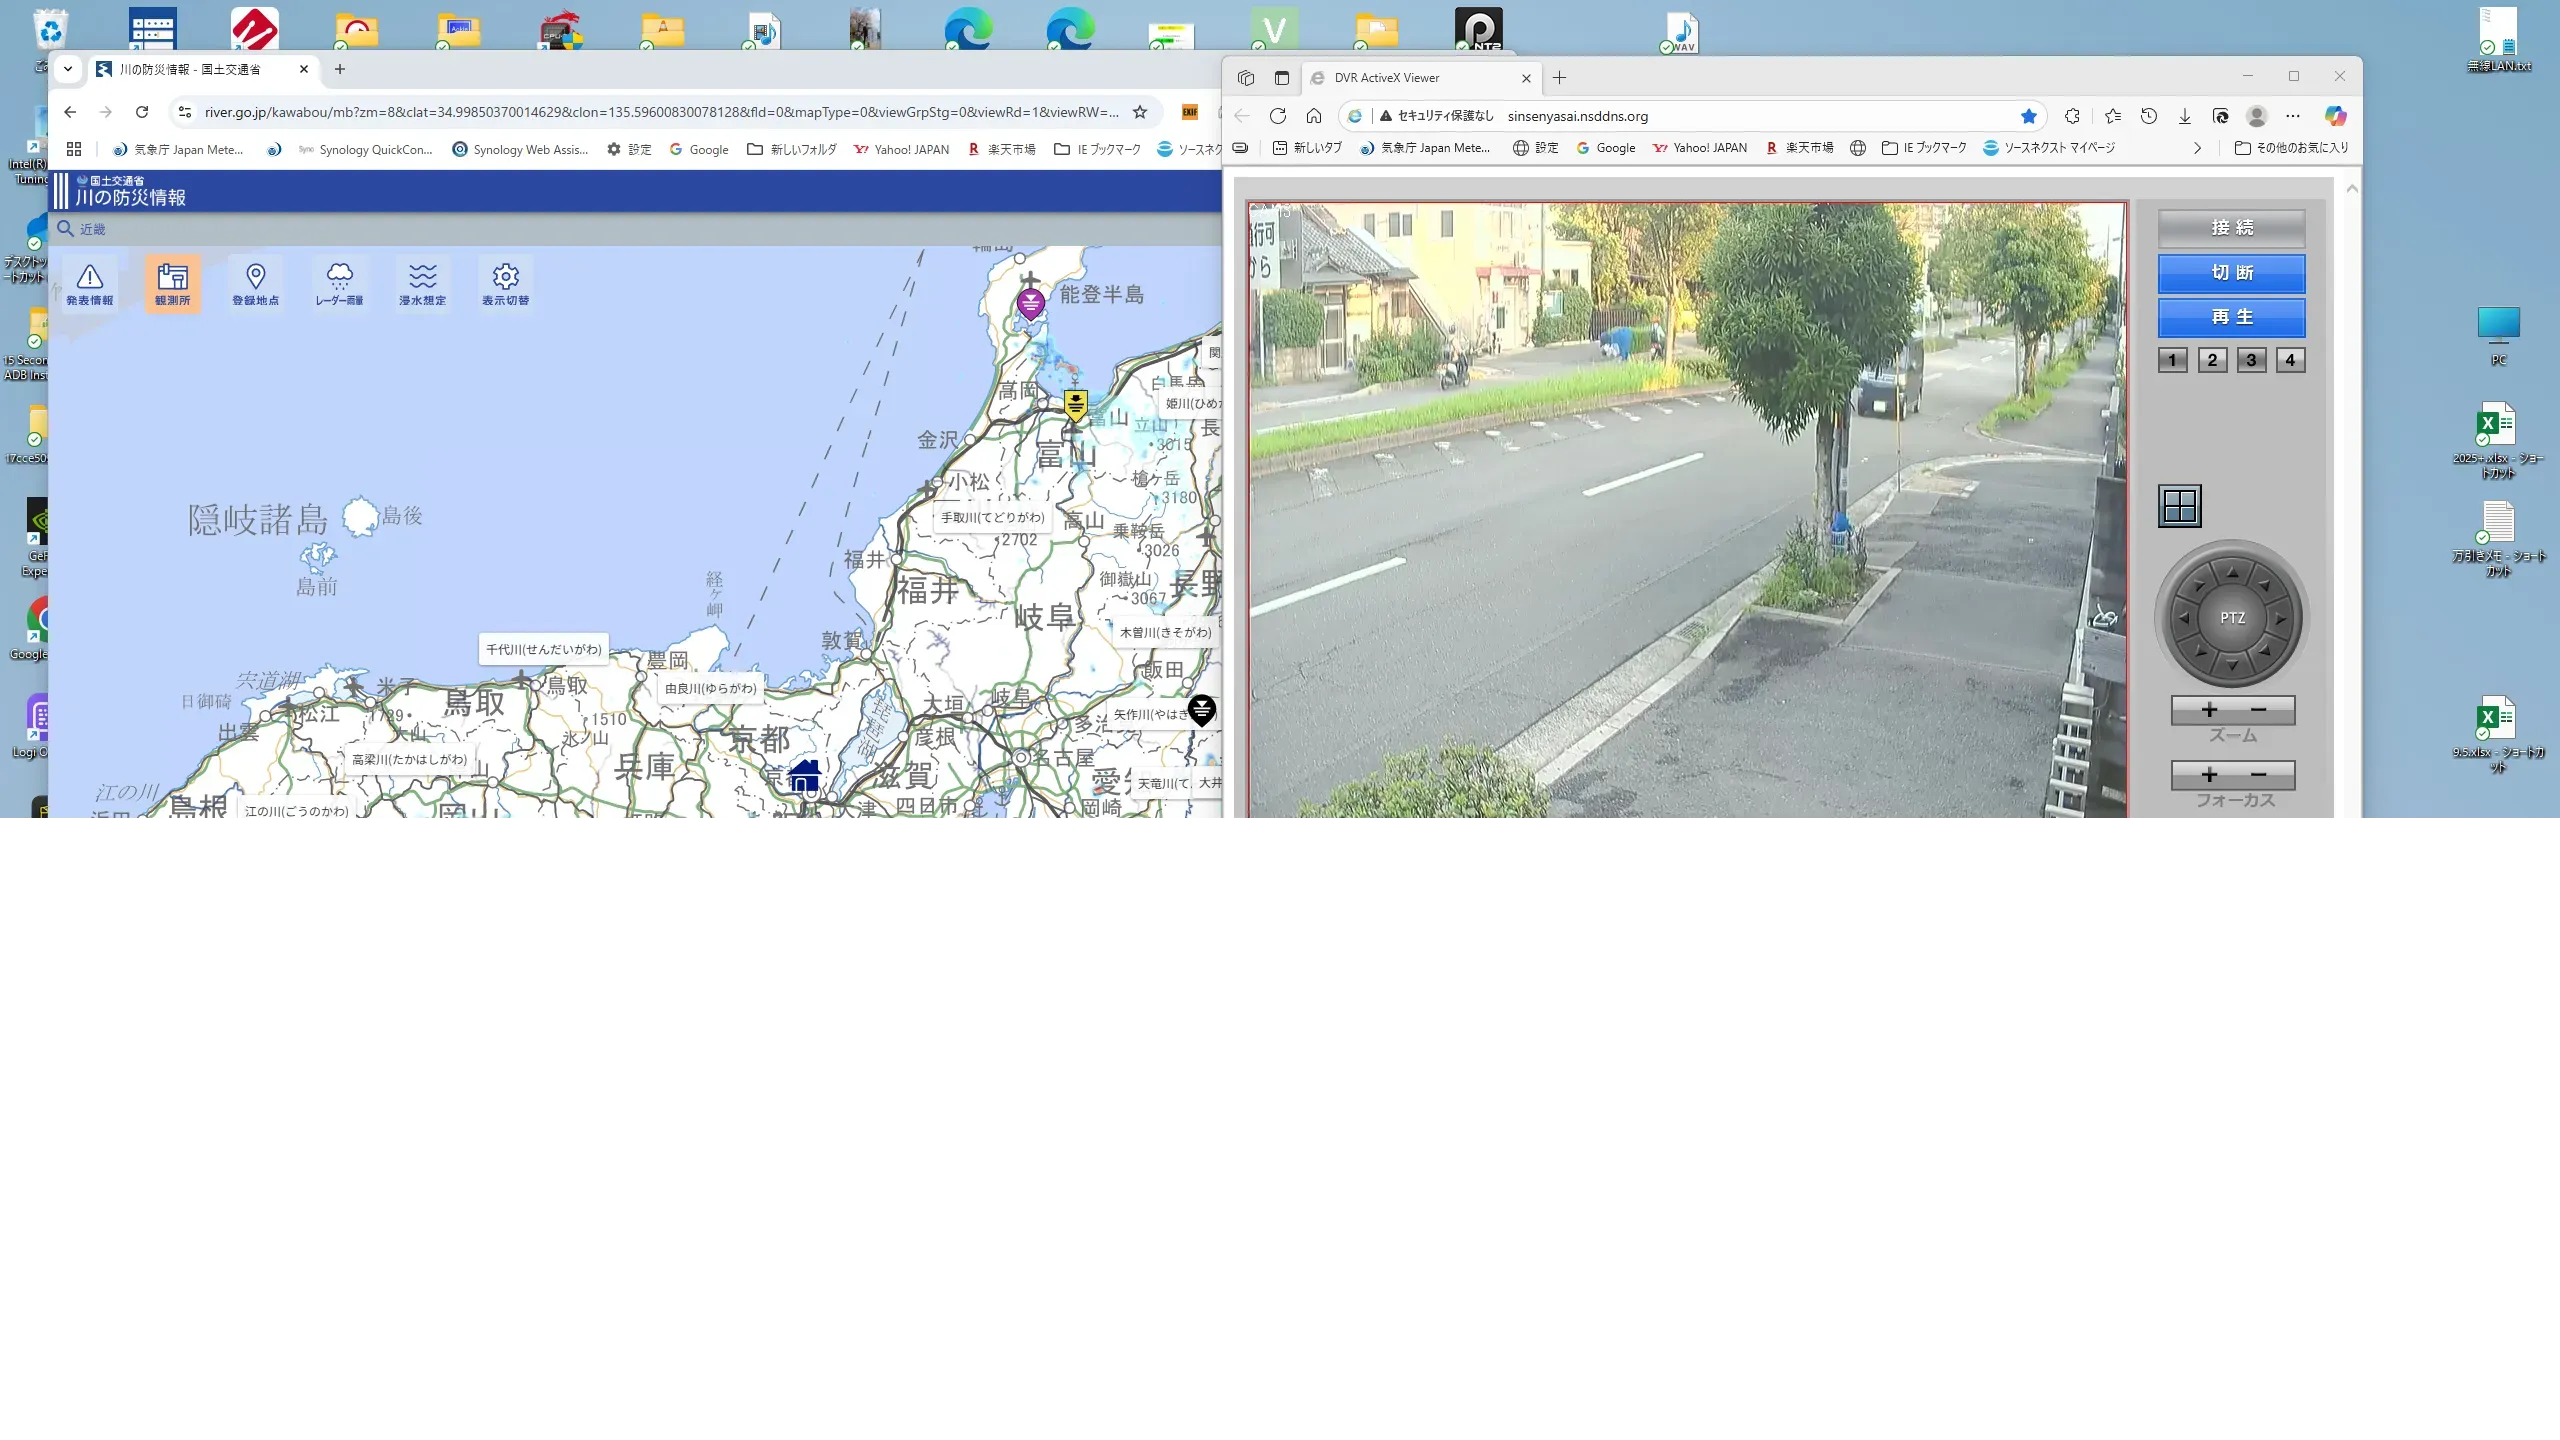
Task: Switch to camera channel 4
Action: [x=2290, y=360]
